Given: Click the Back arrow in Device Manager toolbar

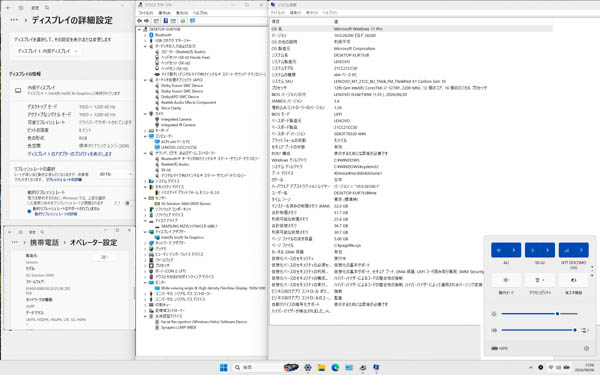Looking at the screenshot, I should (x=140, y=21).
